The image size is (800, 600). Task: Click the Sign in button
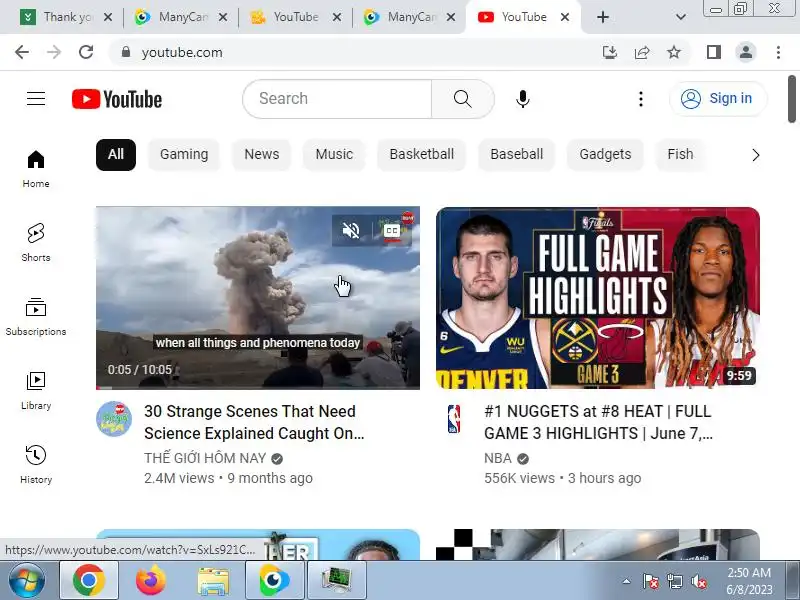[717, 98]
